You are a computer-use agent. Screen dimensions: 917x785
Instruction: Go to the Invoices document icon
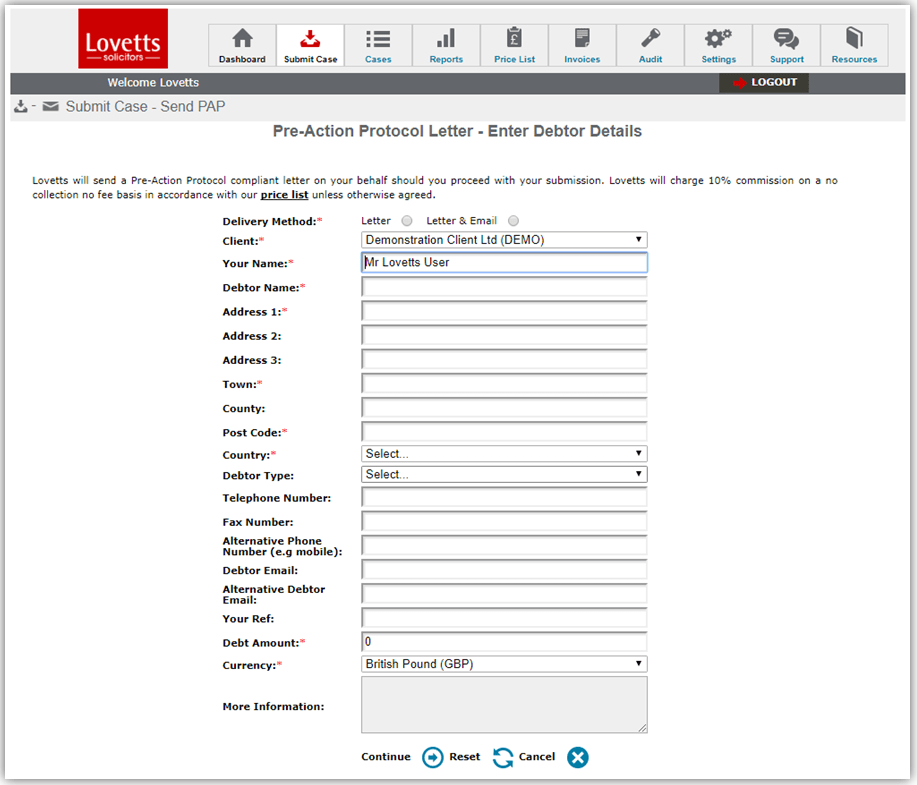582,40
